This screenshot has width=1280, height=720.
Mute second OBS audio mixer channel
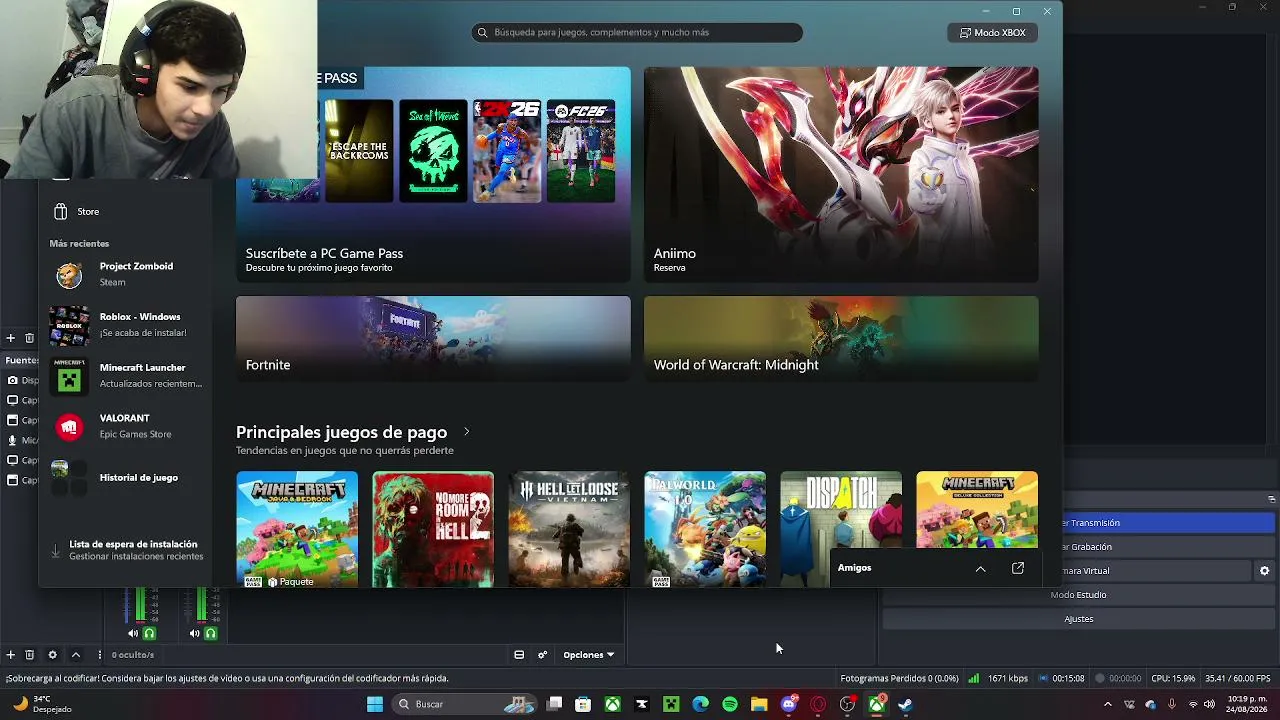tap(194, 633)
